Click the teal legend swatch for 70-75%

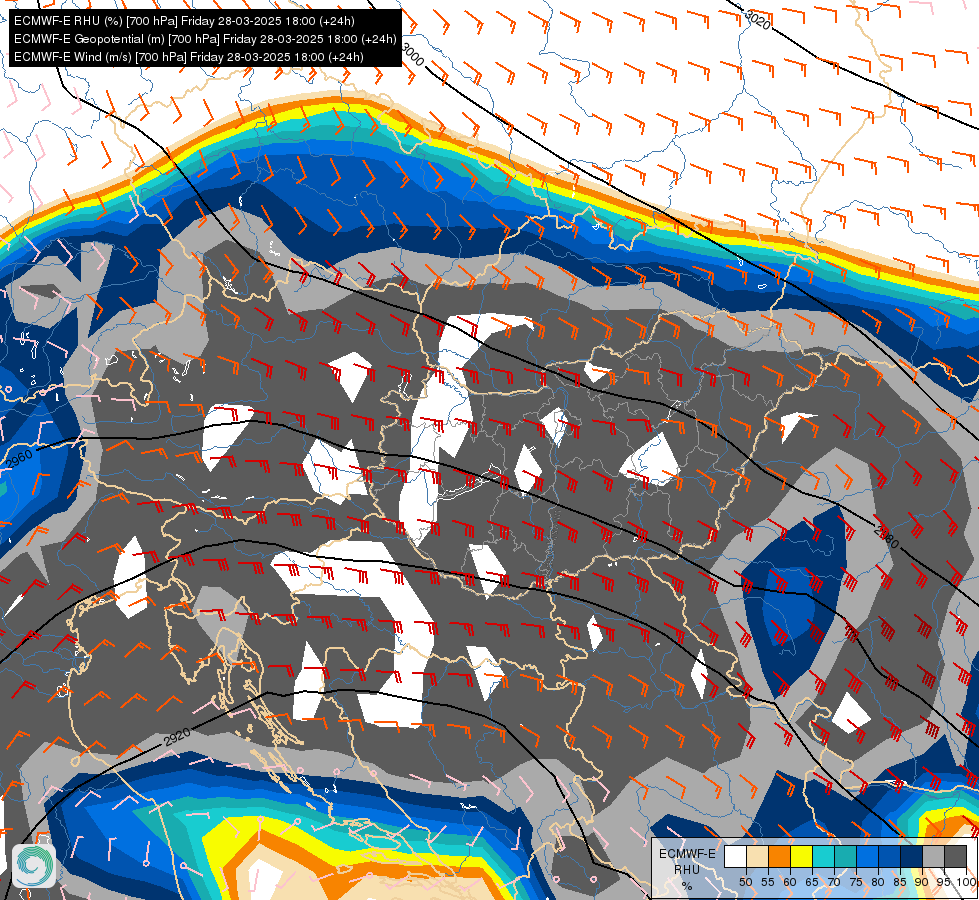pyautogui.click(x=845, y=856)
